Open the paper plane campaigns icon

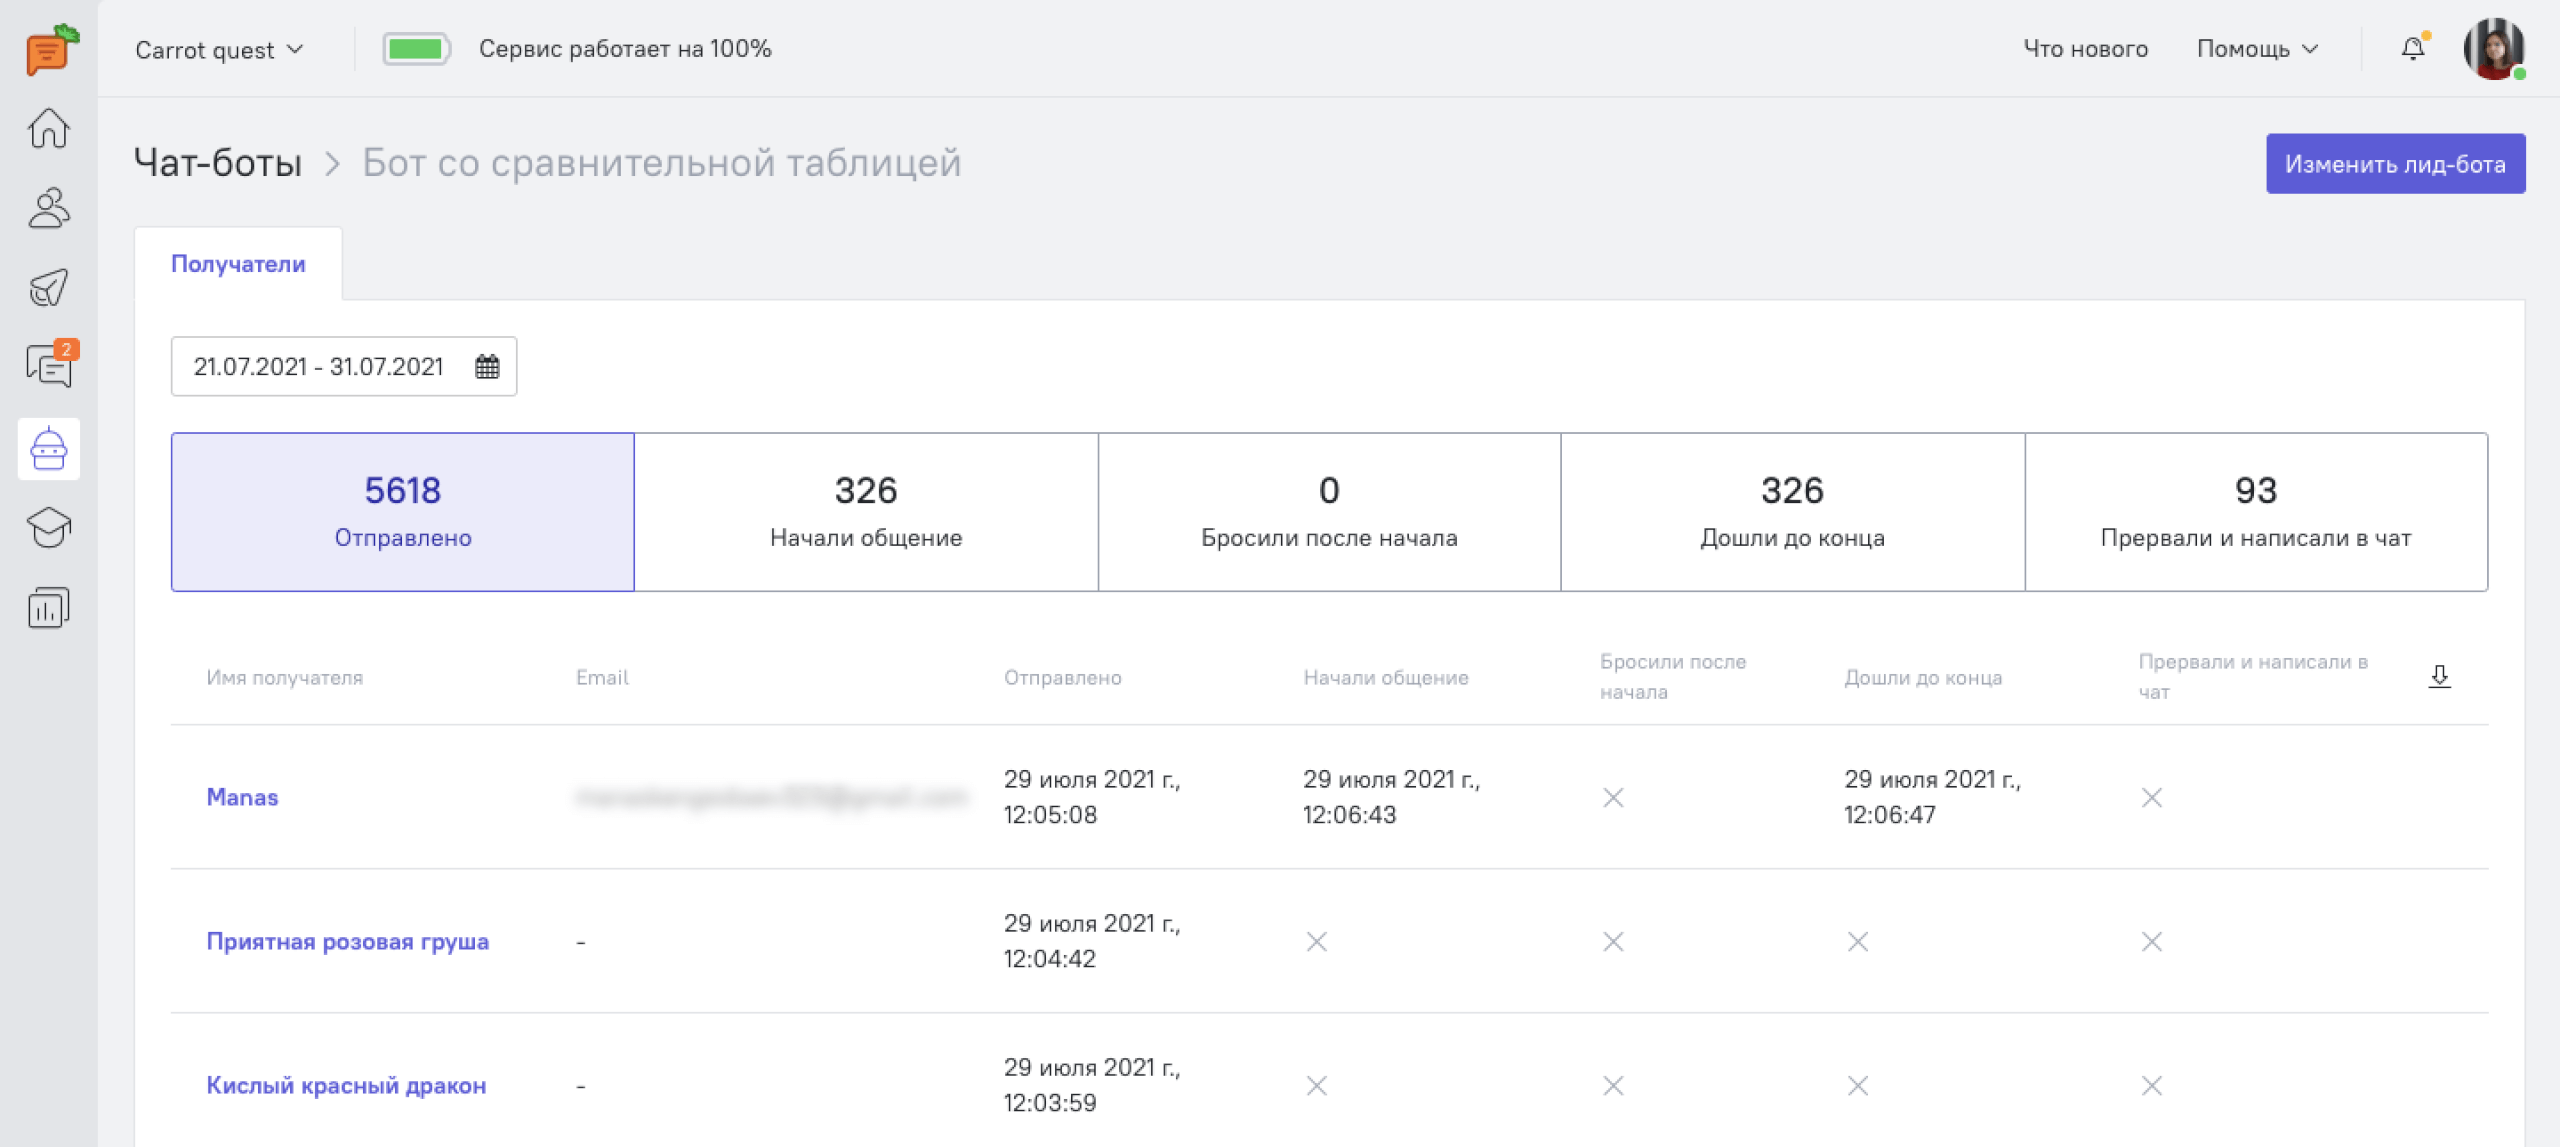48,288
